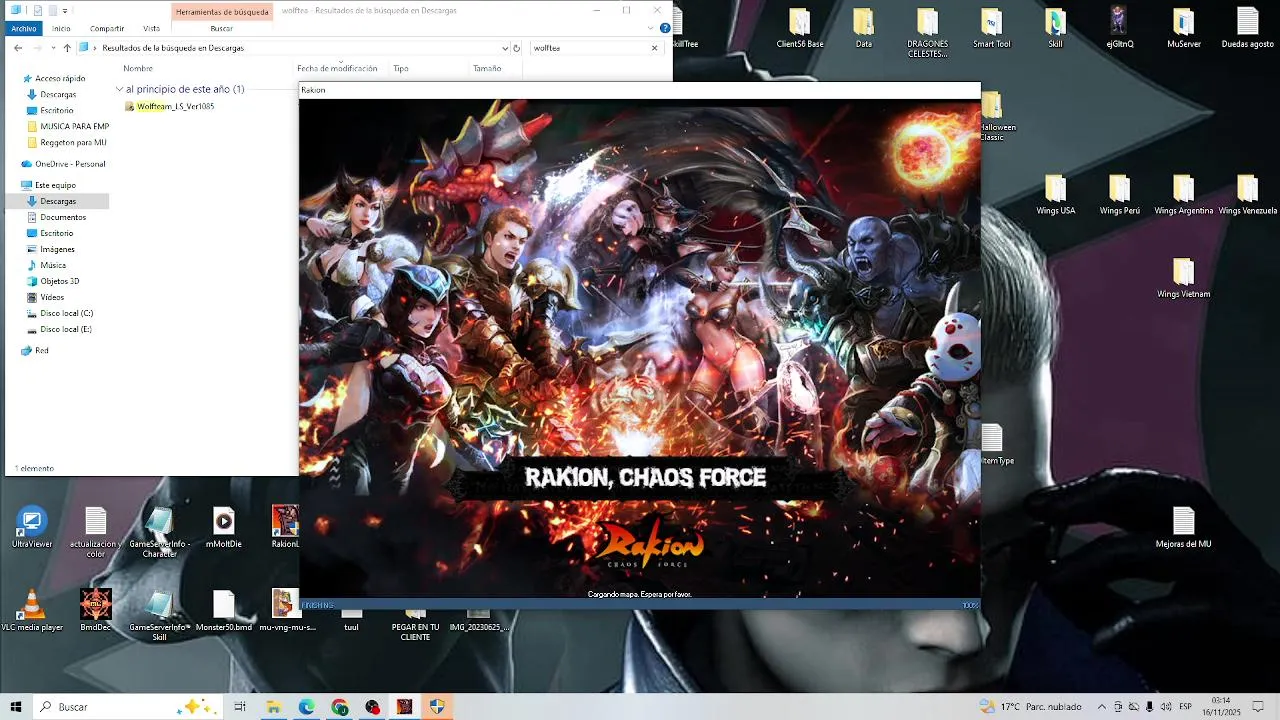Select the Wings USA folder
1280x720 pixels.
point(1056,195)
